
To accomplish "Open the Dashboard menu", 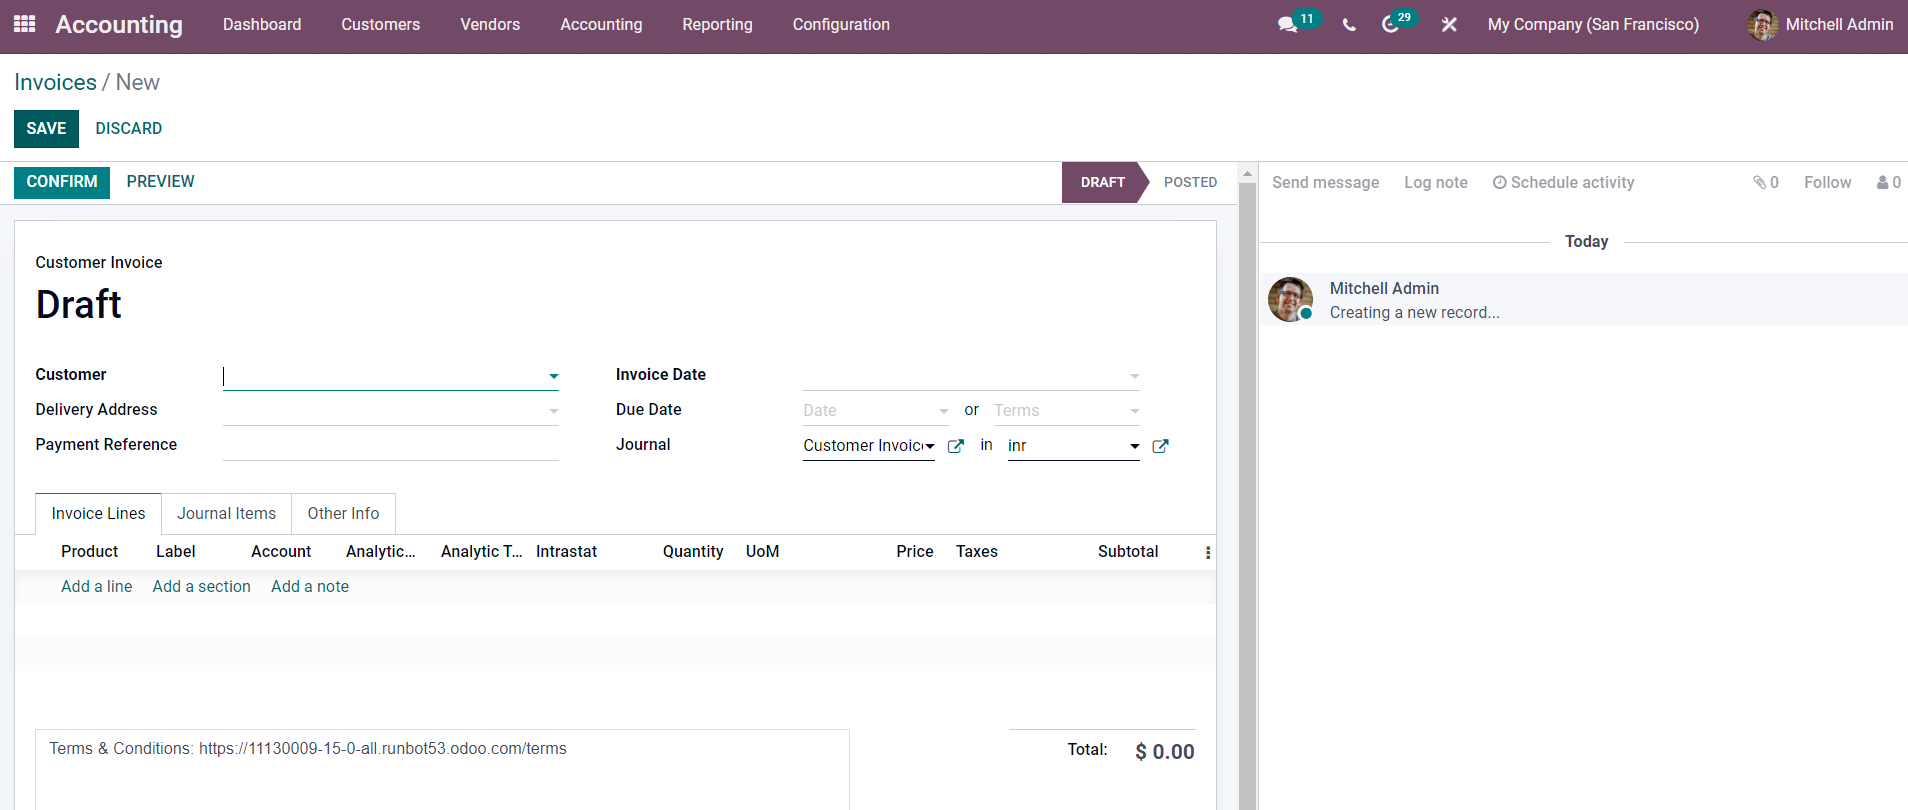I will pyautogui.click(x=262, y=25).
